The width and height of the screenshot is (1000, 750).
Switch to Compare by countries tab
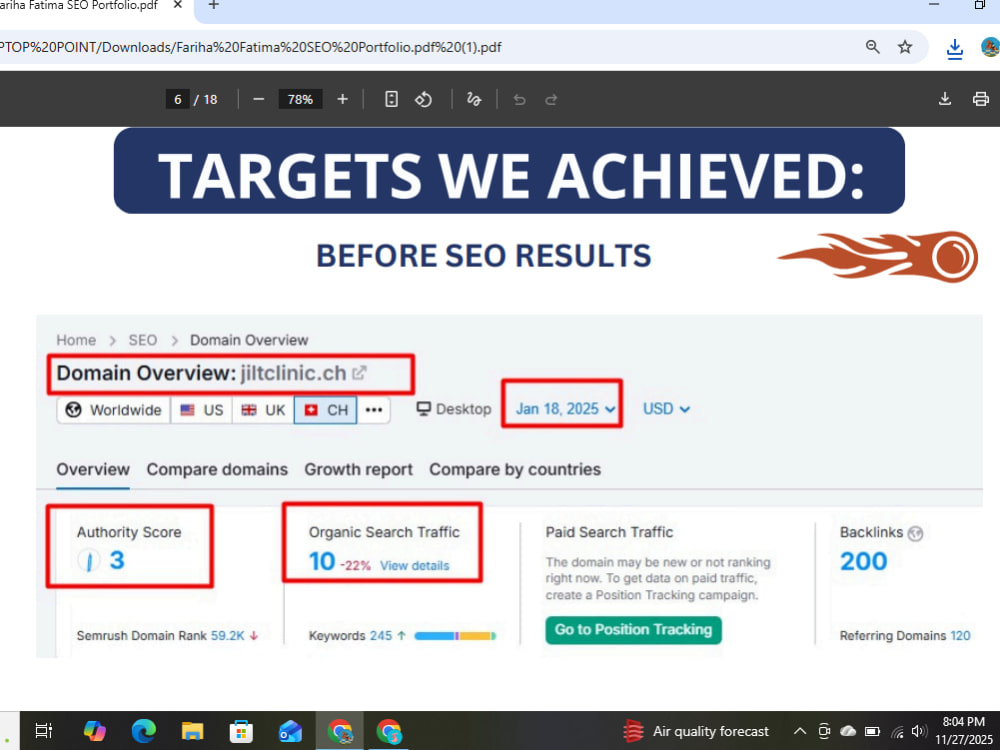(x=515, y=469)
